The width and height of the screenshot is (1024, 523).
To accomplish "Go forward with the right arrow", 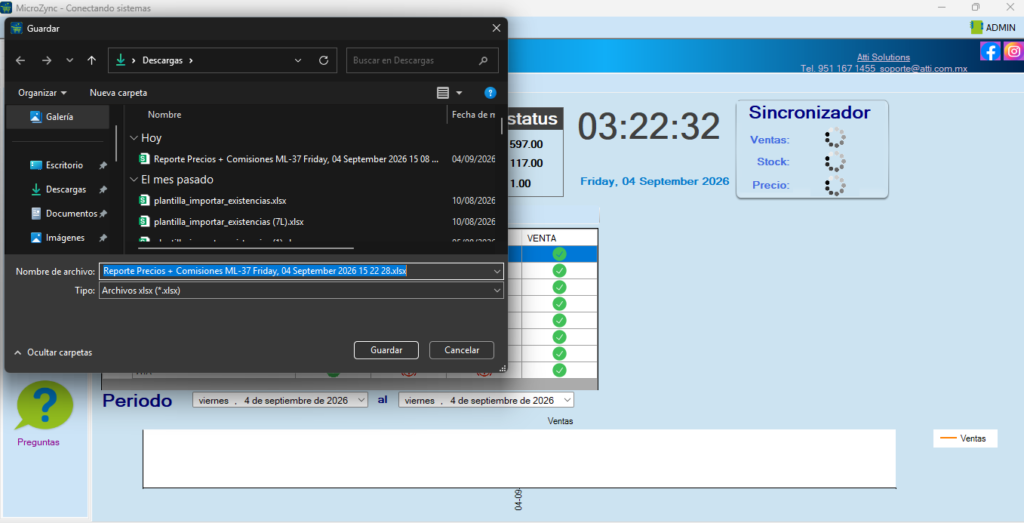I will 46,60.
